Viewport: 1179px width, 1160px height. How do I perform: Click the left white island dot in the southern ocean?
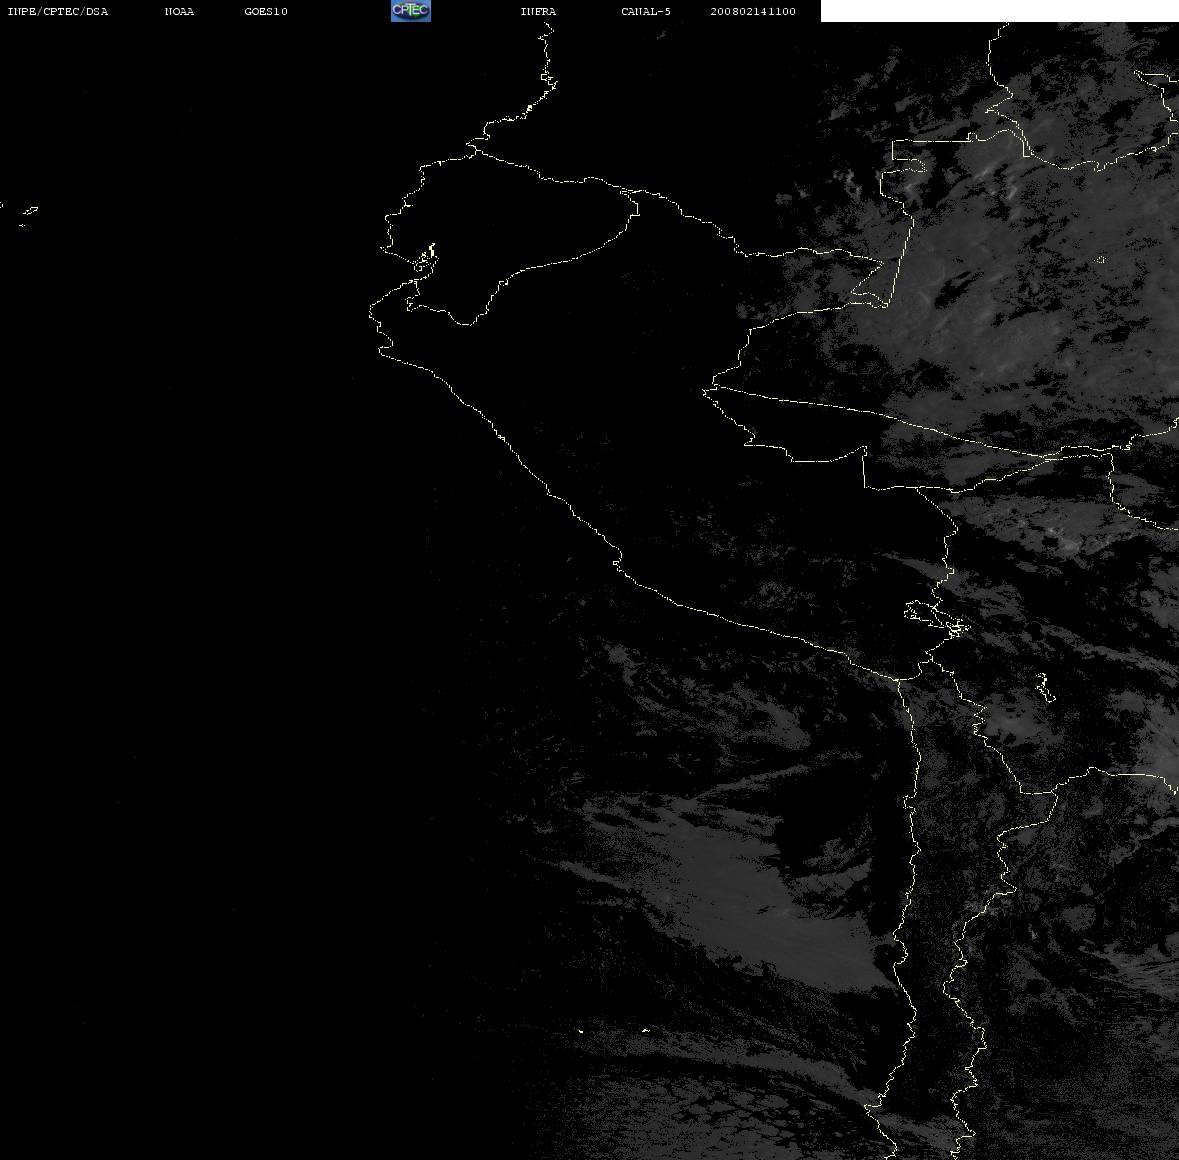click(x=580, y=1031)
